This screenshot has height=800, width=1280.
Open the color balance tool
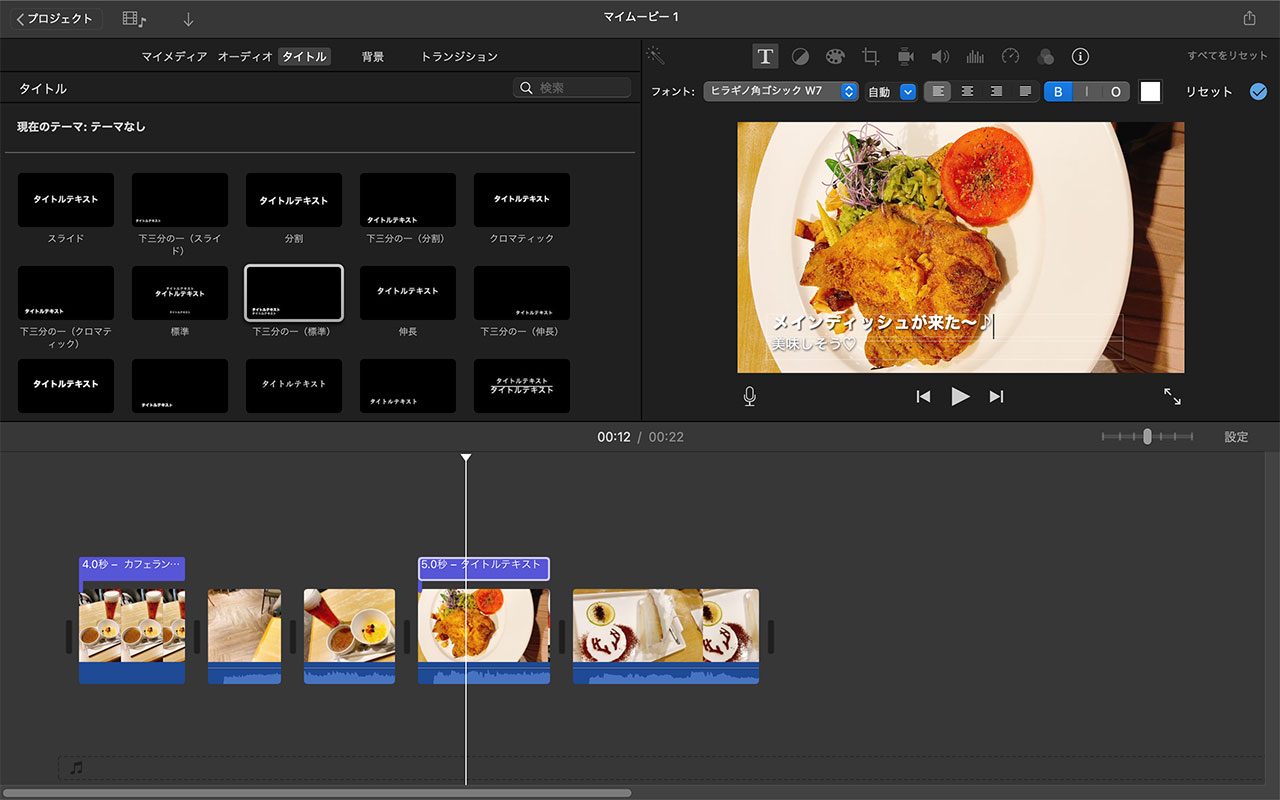point(800,57)
